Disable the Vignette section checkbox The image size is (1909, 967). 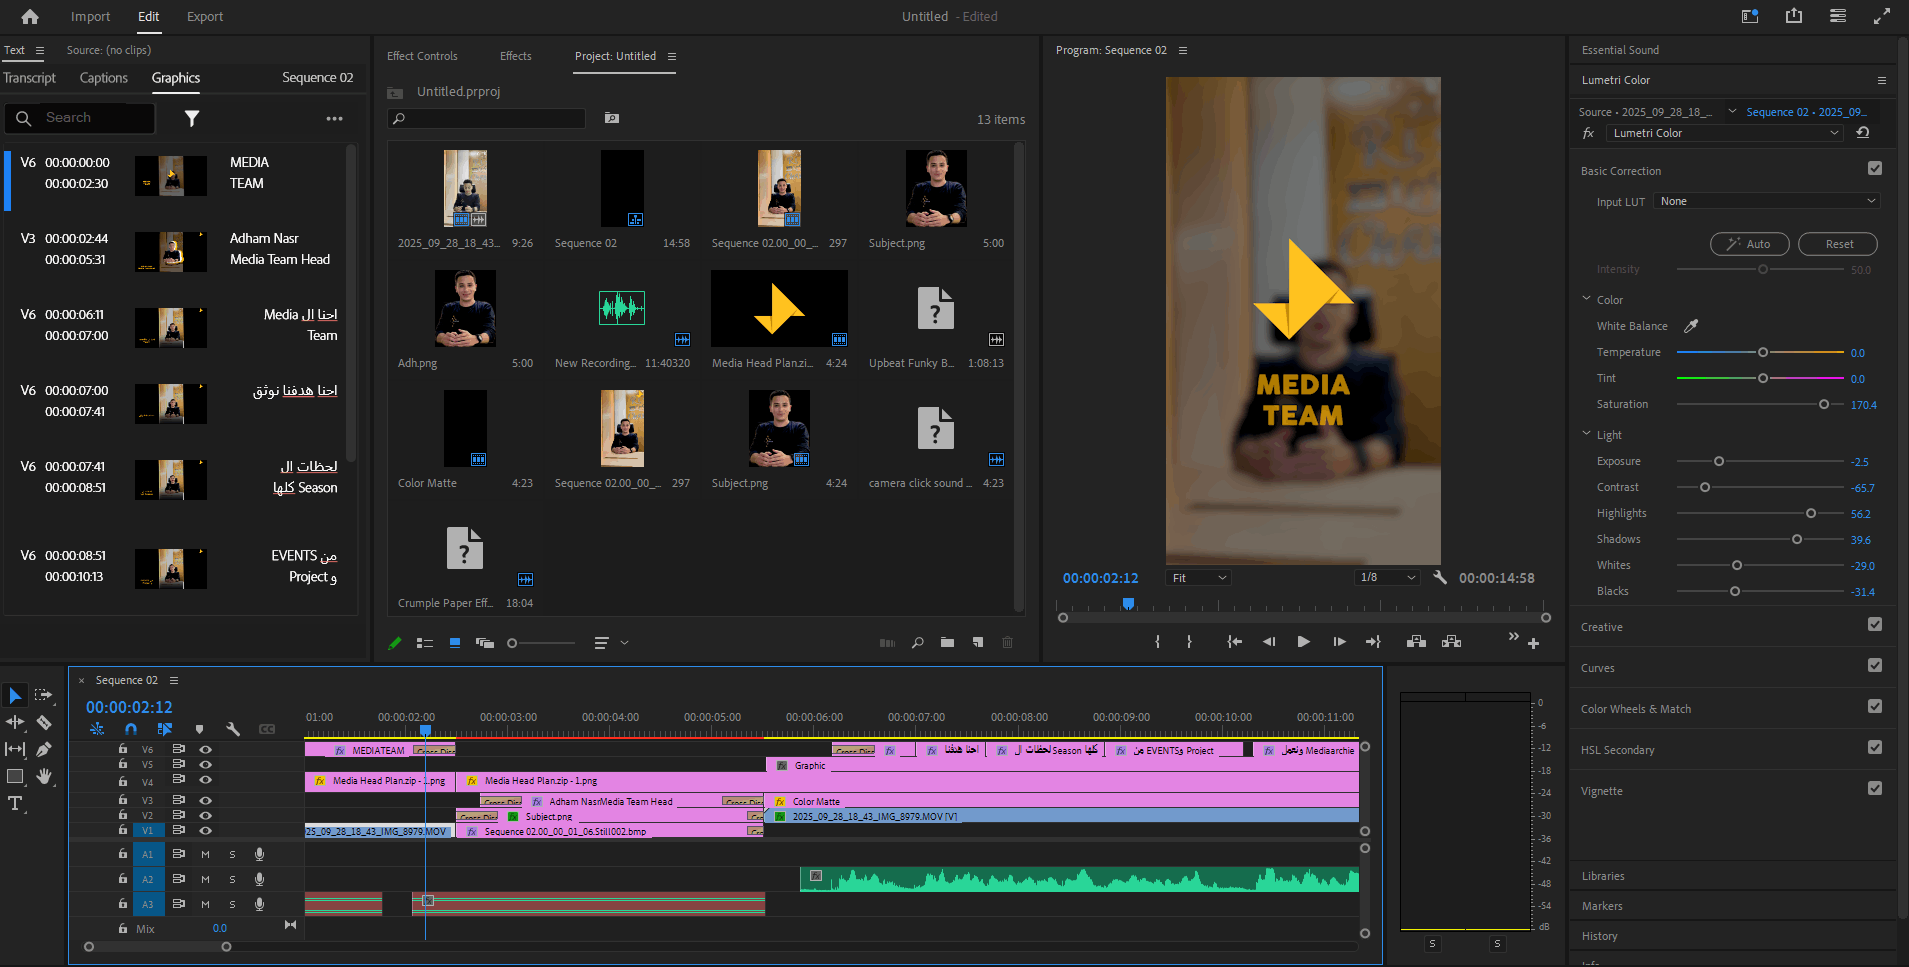coord(1874,789)
